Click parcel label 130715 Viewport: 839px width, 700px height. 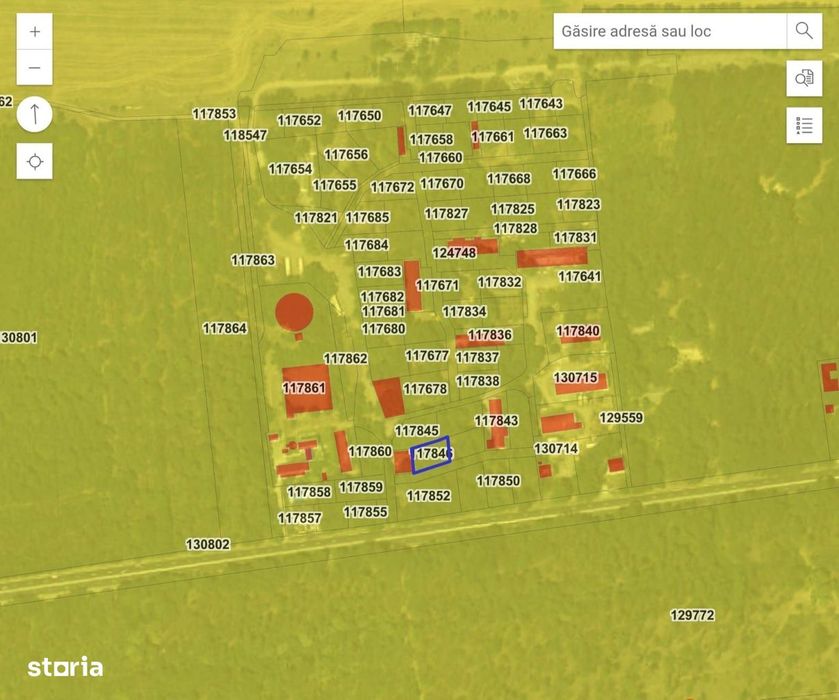pyautogui.click(x=576, y=378)
